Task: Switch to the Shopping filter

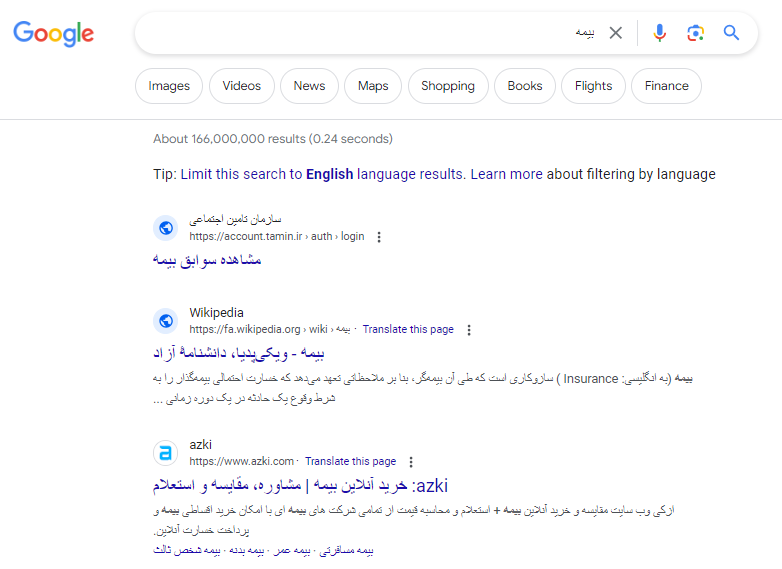Action: (448, 86)
